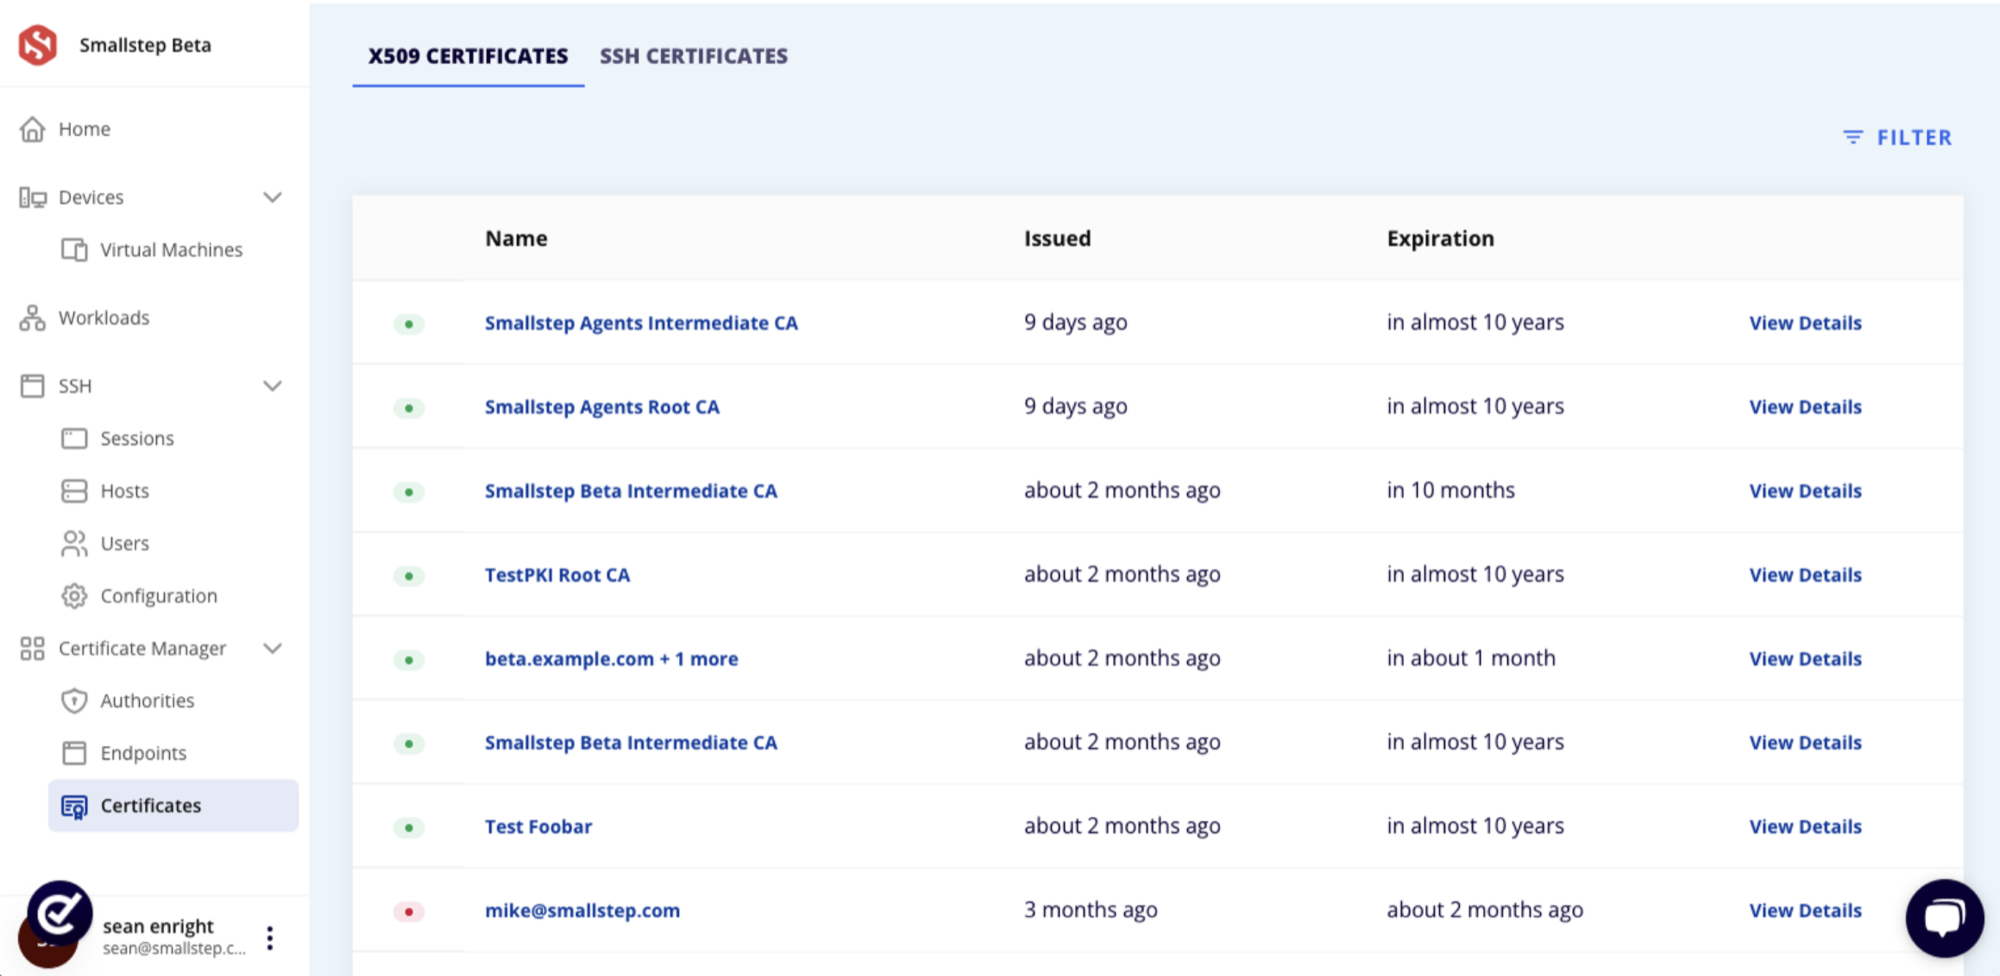This screenshot has width=2000, height=976.
Task: Click the Smallstep Beta team name
Action: [x=145, y=45]
